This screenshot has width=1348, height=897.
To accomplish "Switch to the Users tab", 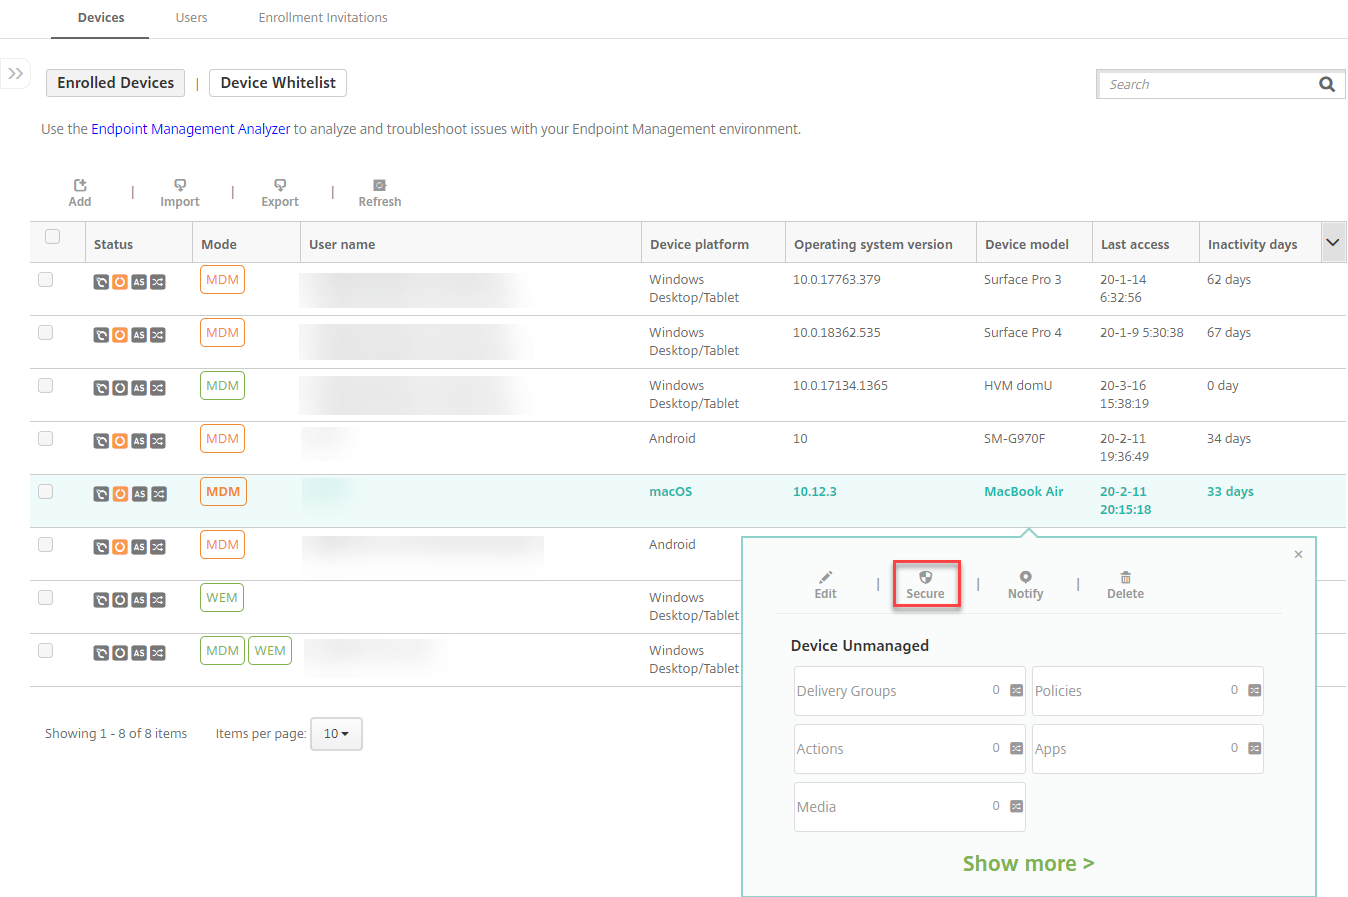I will (191, 18).
